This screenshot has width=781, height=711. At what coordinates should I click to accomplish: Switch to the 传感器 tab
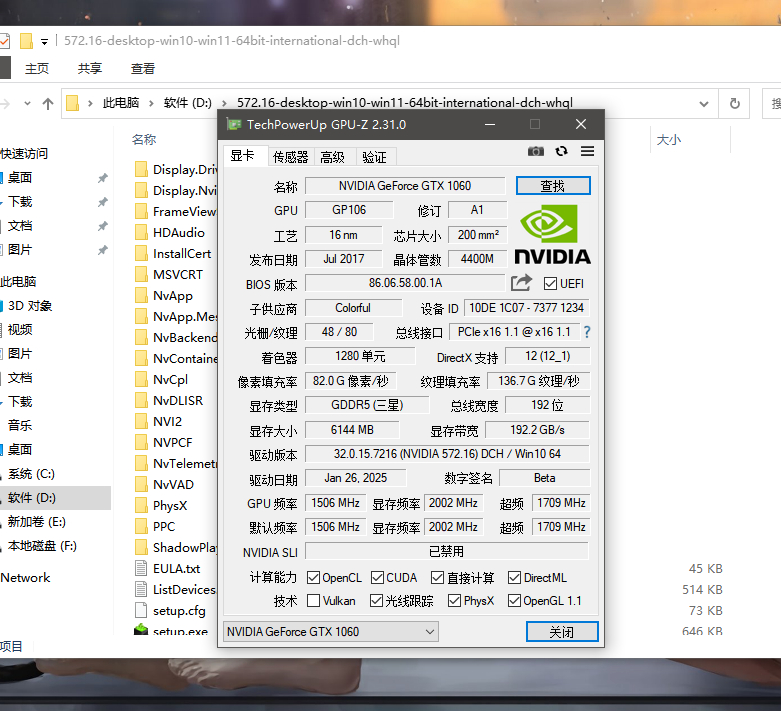[291, 157]
